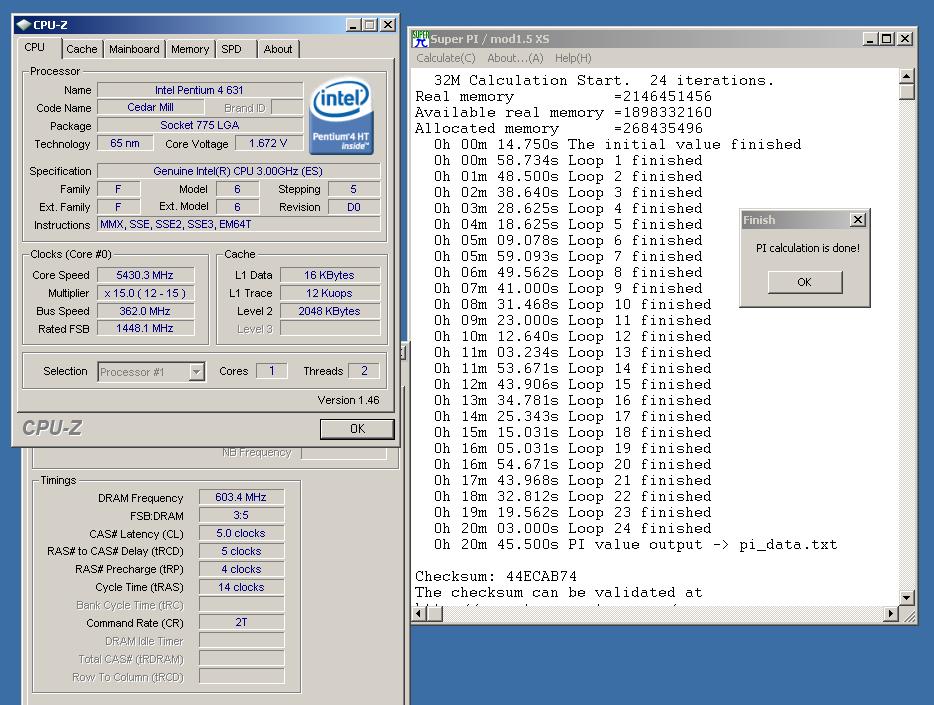934x705 pixels.
Task: Click the horizontal scroll left arrow
Action: (420, 613)
